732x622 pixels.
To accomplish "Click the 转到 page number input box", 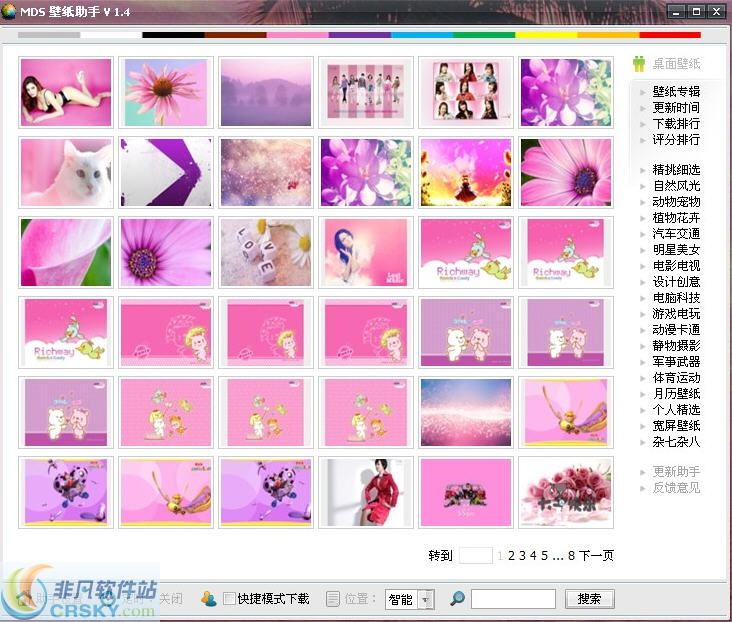I will (x=476, y=555).
